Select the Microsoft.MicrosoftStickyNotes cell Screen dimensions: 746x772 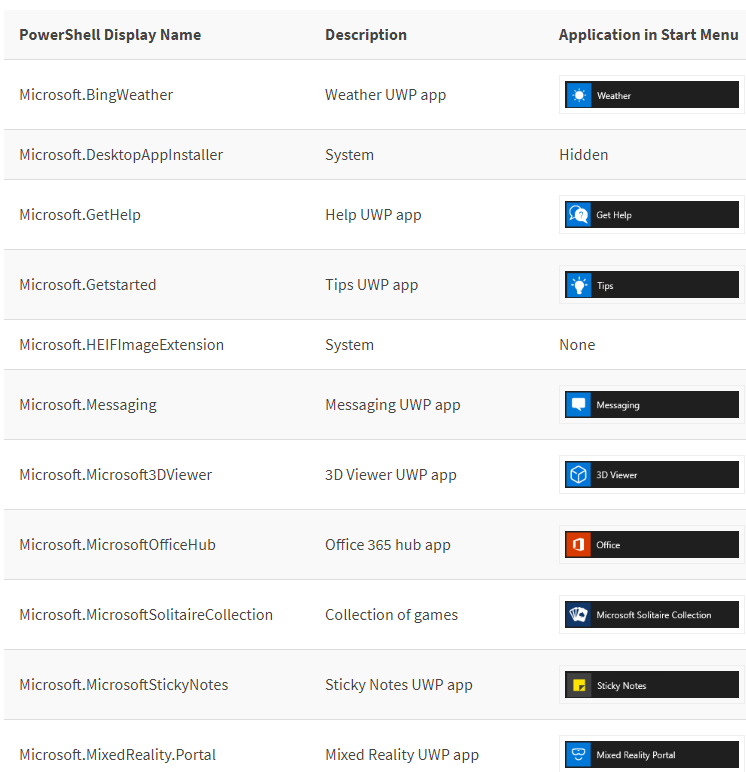(x=124, y=684)
